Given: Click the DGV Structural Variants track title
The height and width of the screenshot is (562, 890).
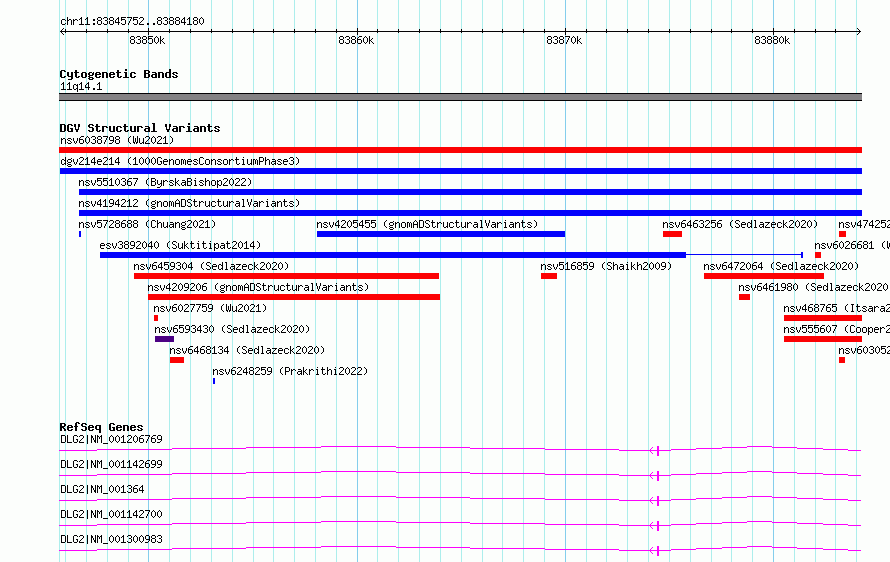Looking at the screenshot, I should tap(140, 128).
